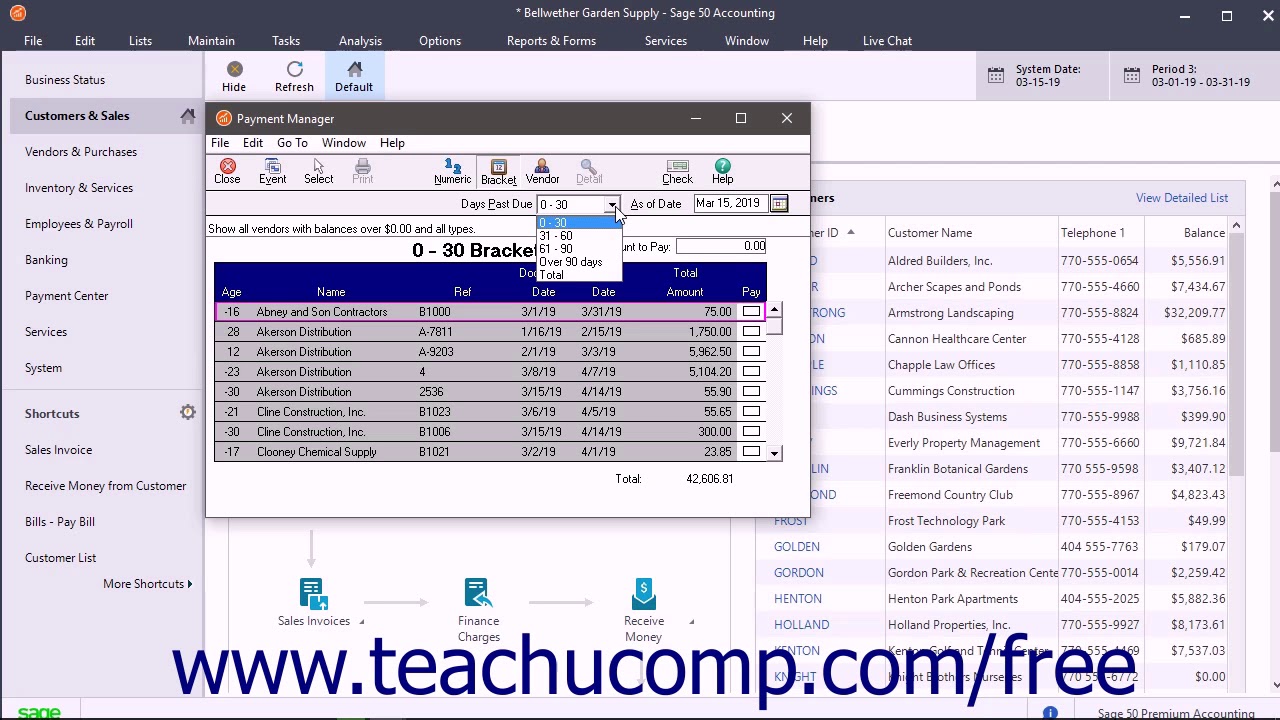Image resolution: width=1280 pixels, height=720 pixels.
Task: Collapse the Days Past Due dropdown arrow
Action: point(612,204)
